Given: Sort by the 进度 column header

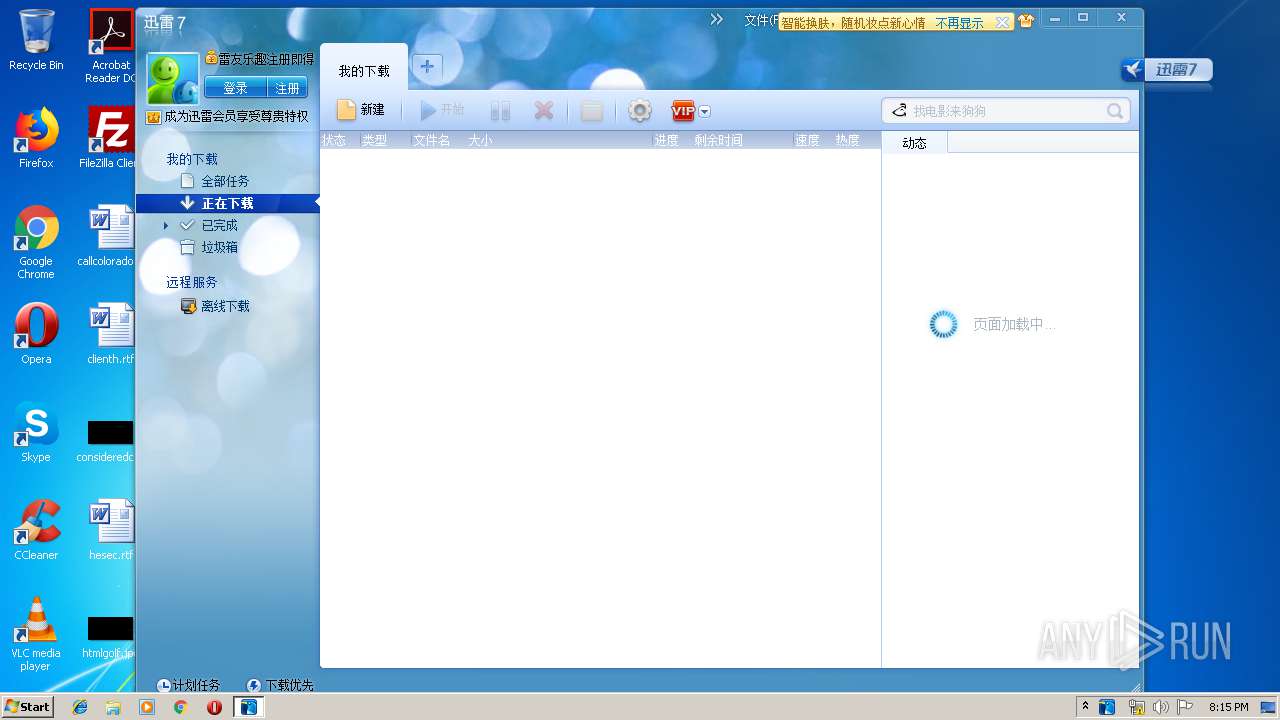Looking at the screenshot, I should coord(666,141).
